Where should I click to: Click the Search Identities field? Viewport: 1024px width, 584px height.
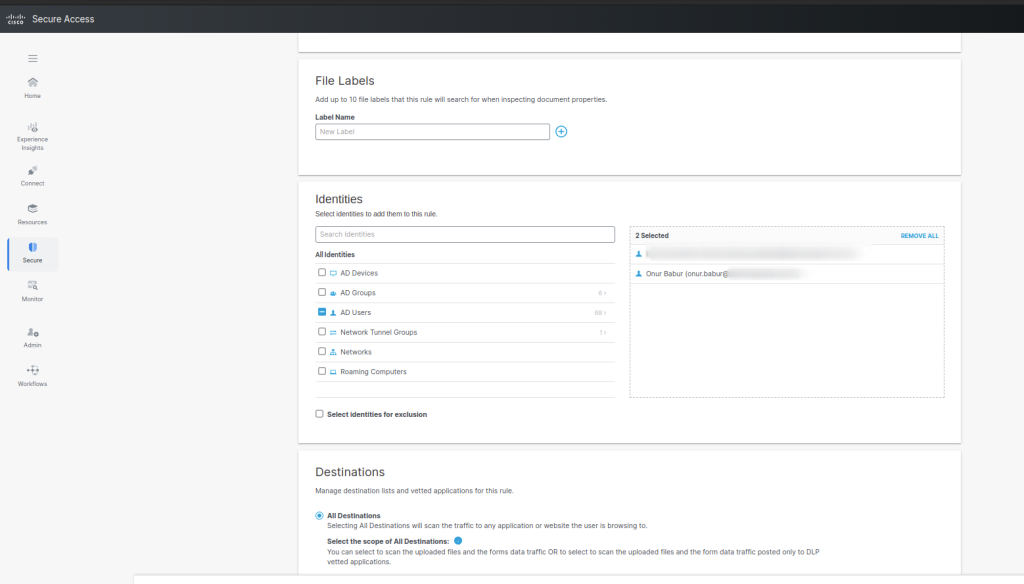tap(464, 234)
